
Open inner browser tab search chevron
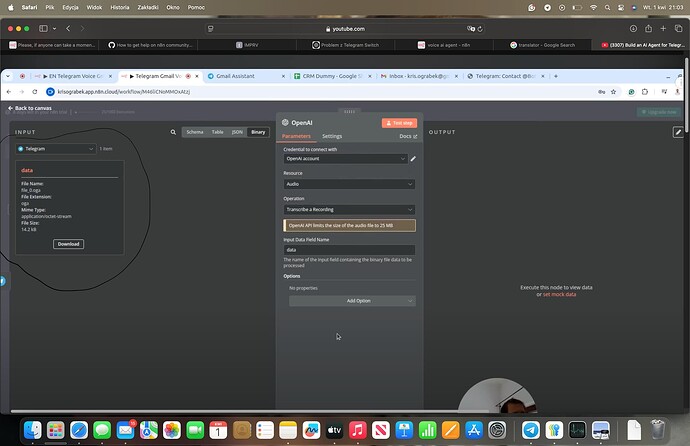point(8,76)
